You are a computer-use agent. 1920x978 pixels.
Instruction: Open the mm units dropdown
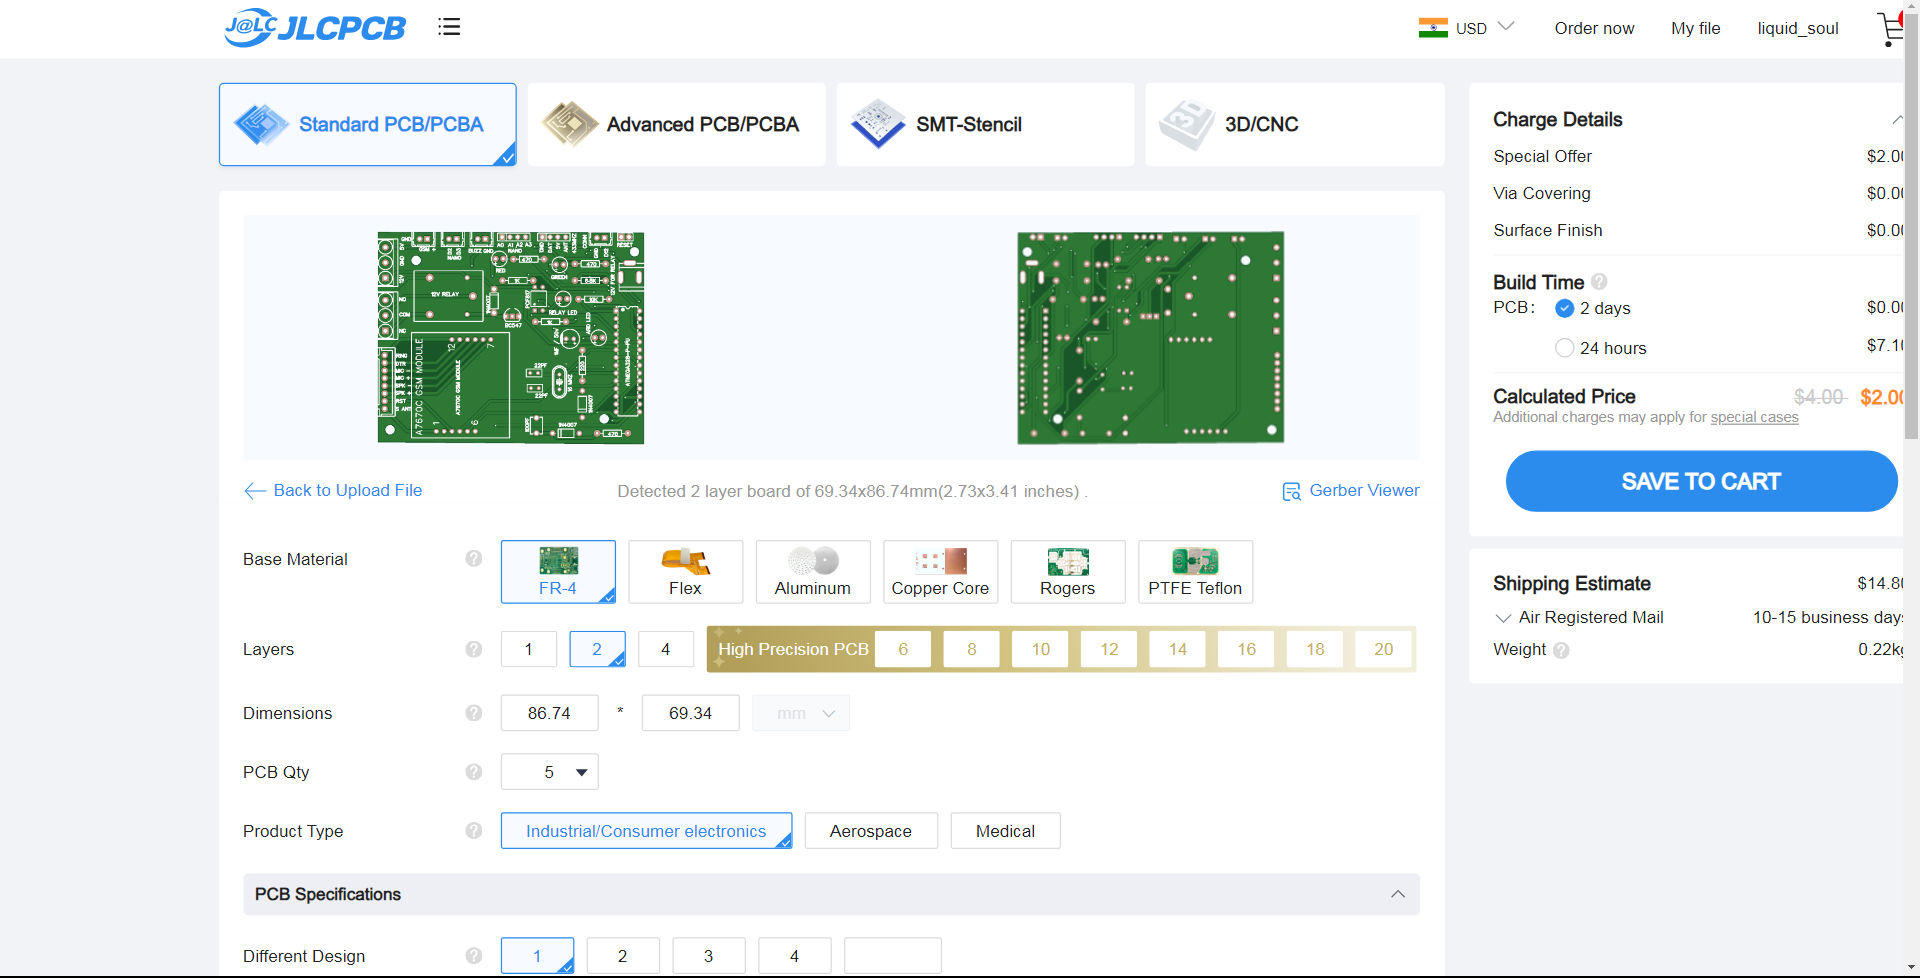[801, 713]
